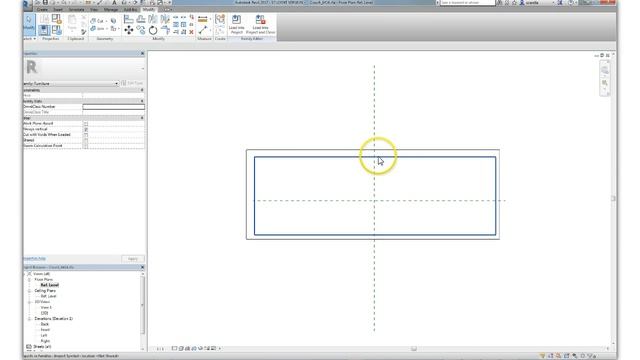The width and height of the screenshot is (640, 360).
Task: Close the Properties palette
Action: (x=142, y=53)
